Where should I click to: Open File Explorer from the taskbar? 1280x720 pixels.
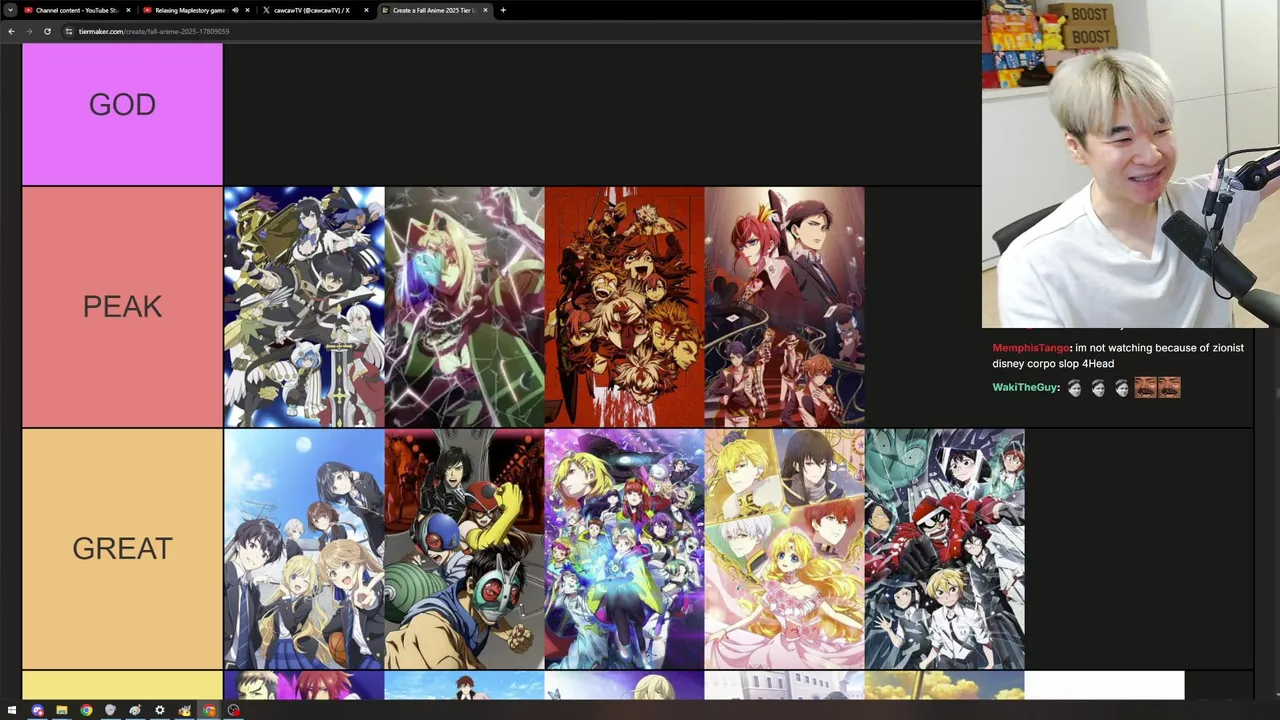61,711
